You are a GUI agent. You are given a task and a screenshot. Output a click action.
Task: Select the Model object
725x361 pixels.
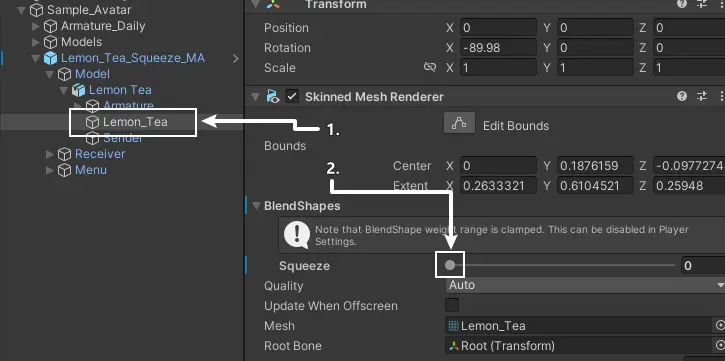coord(92,74)
